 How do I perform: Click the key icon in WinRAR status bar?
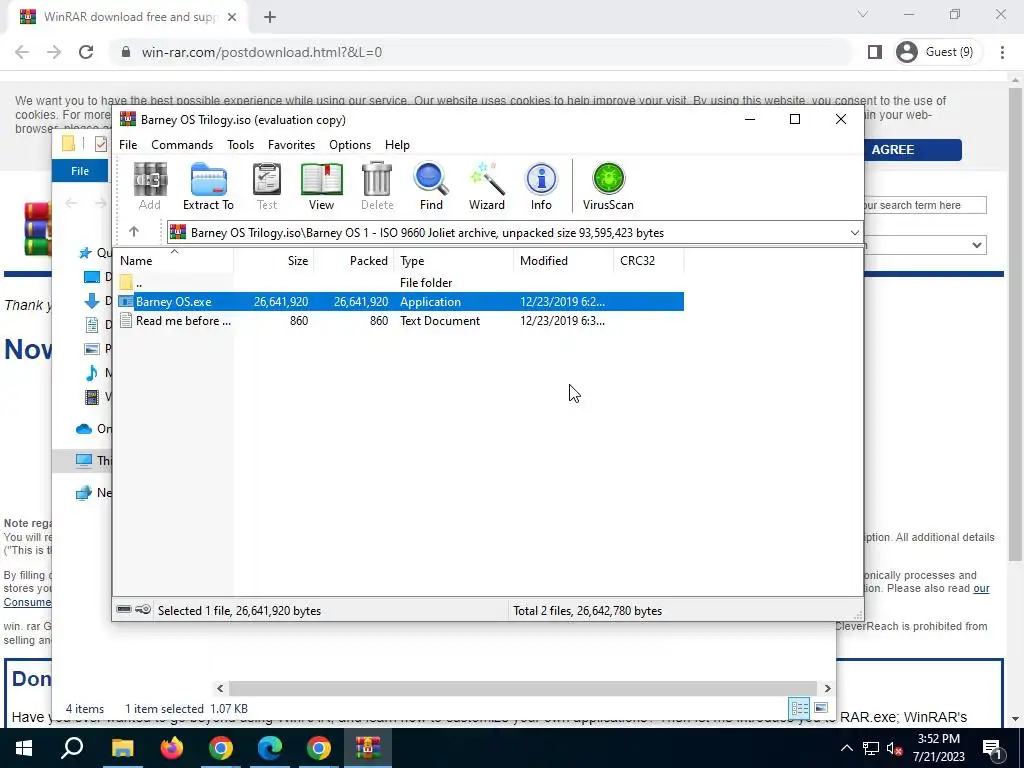pyautogui.click(x=143, y=609)
